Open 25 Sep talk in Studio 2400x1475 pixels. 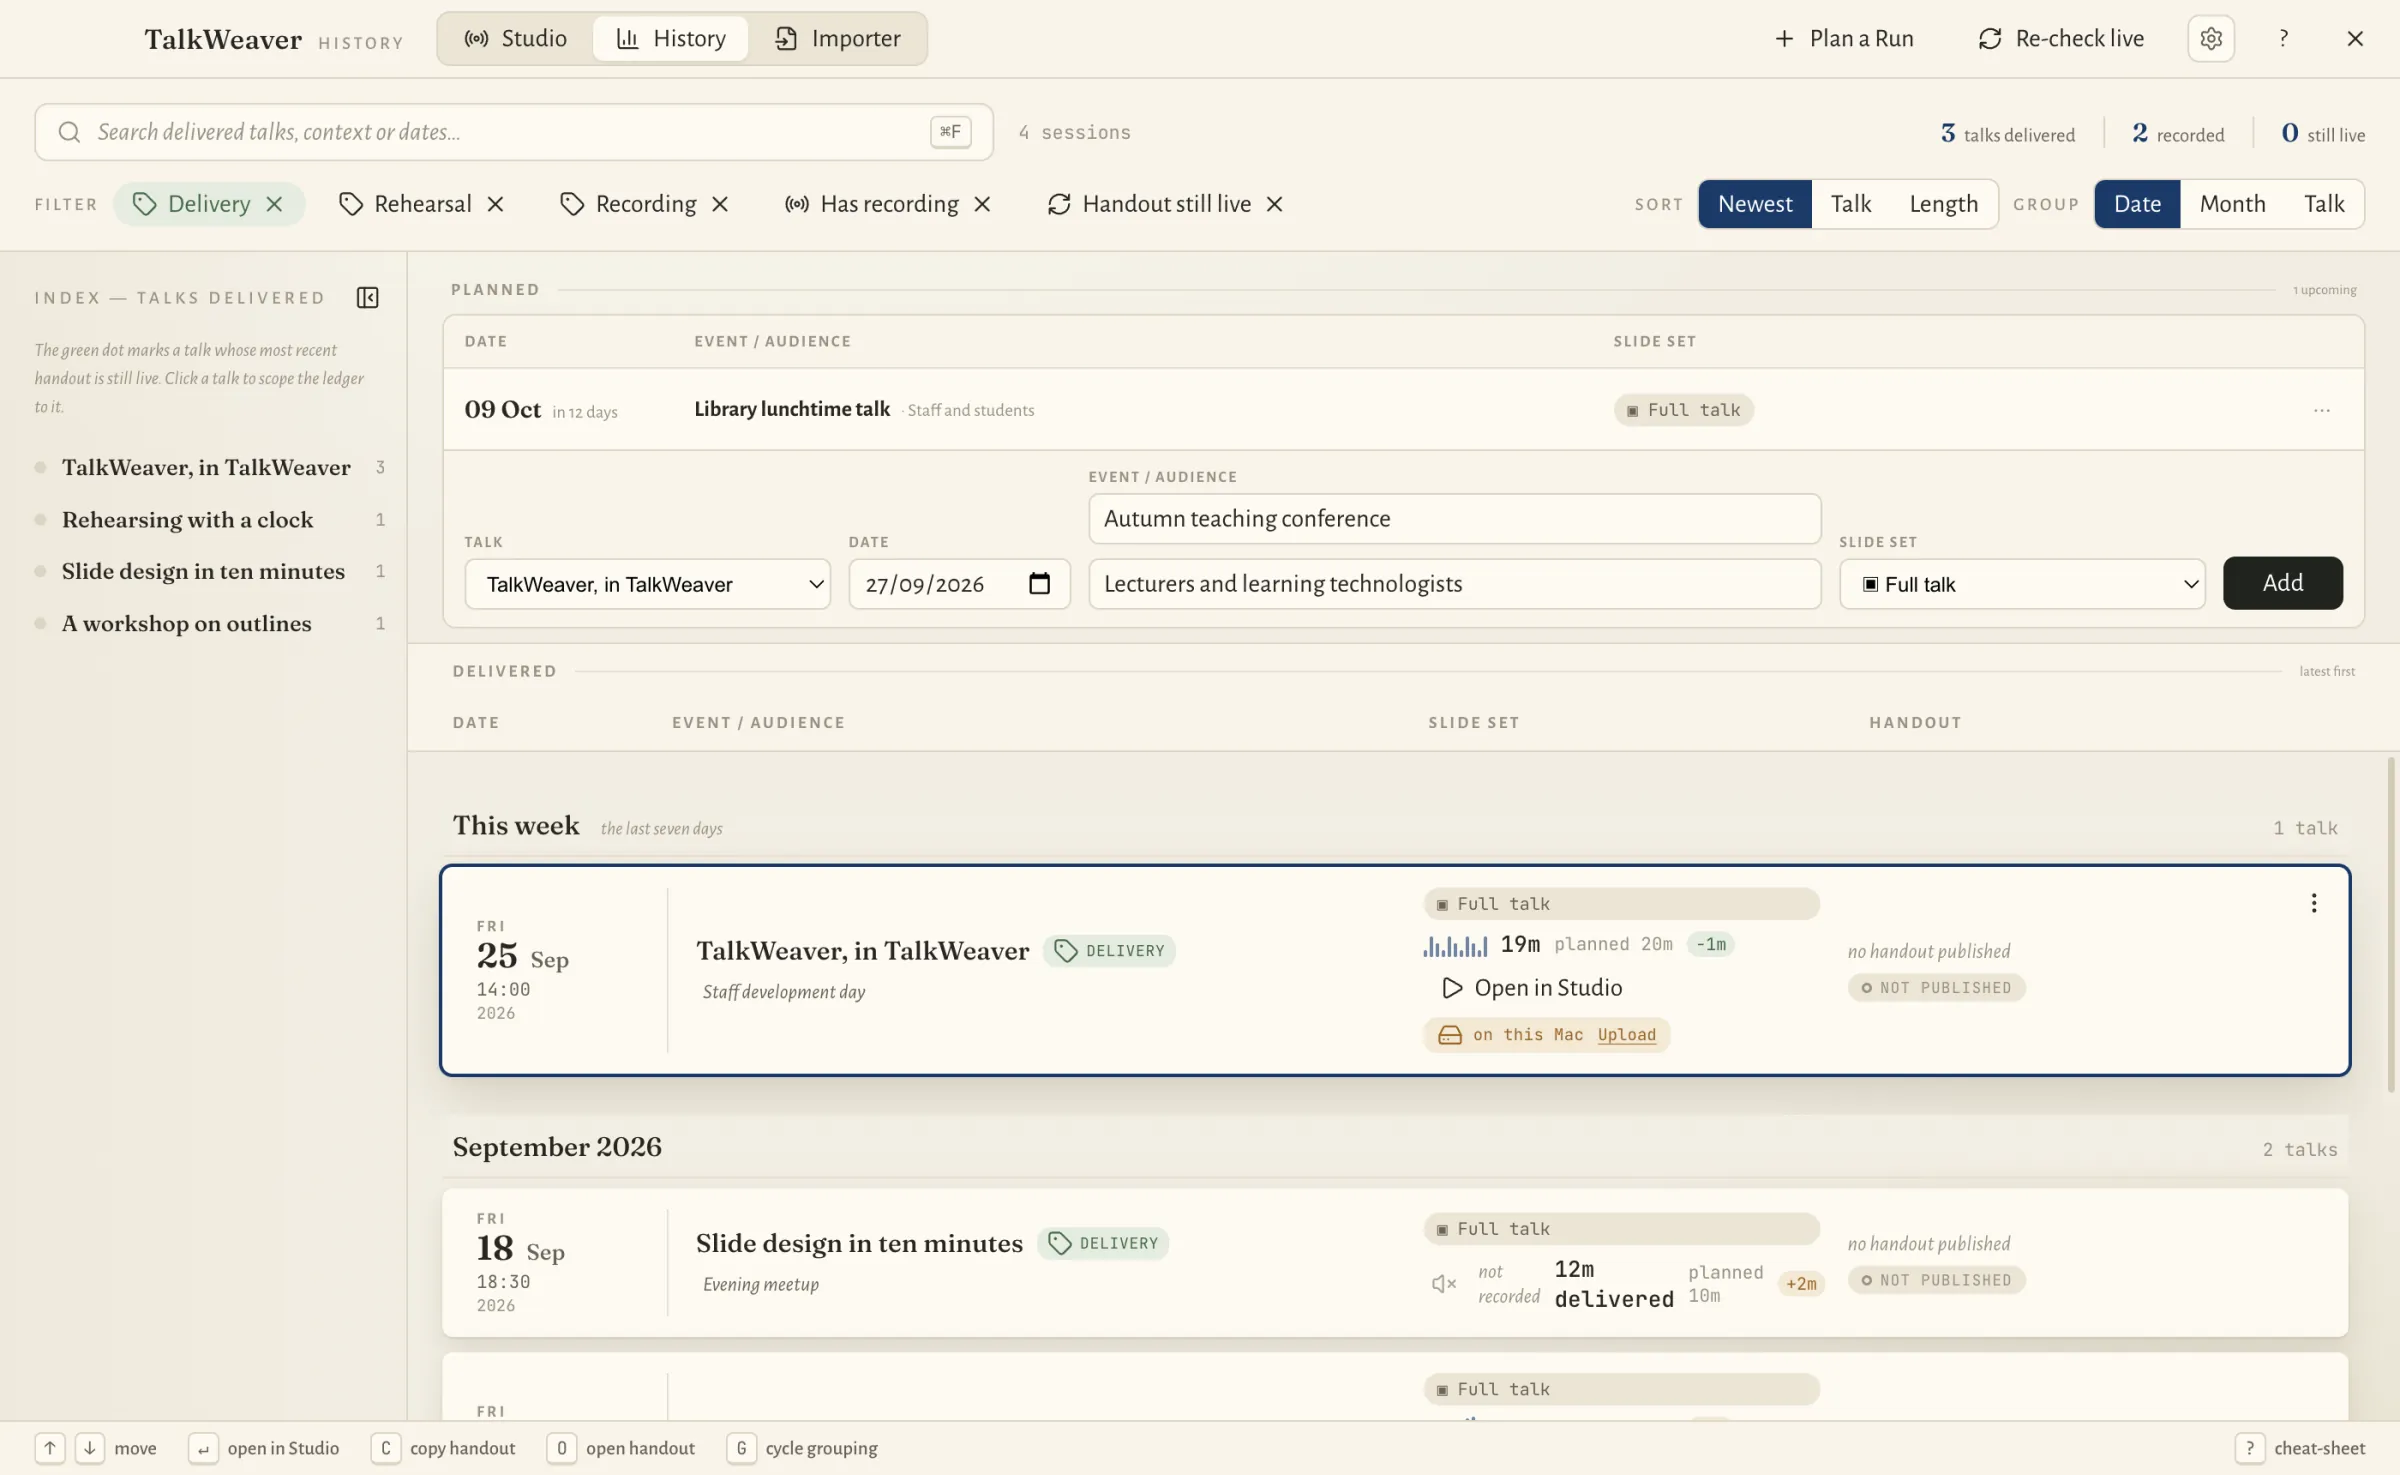[1531, 988]
